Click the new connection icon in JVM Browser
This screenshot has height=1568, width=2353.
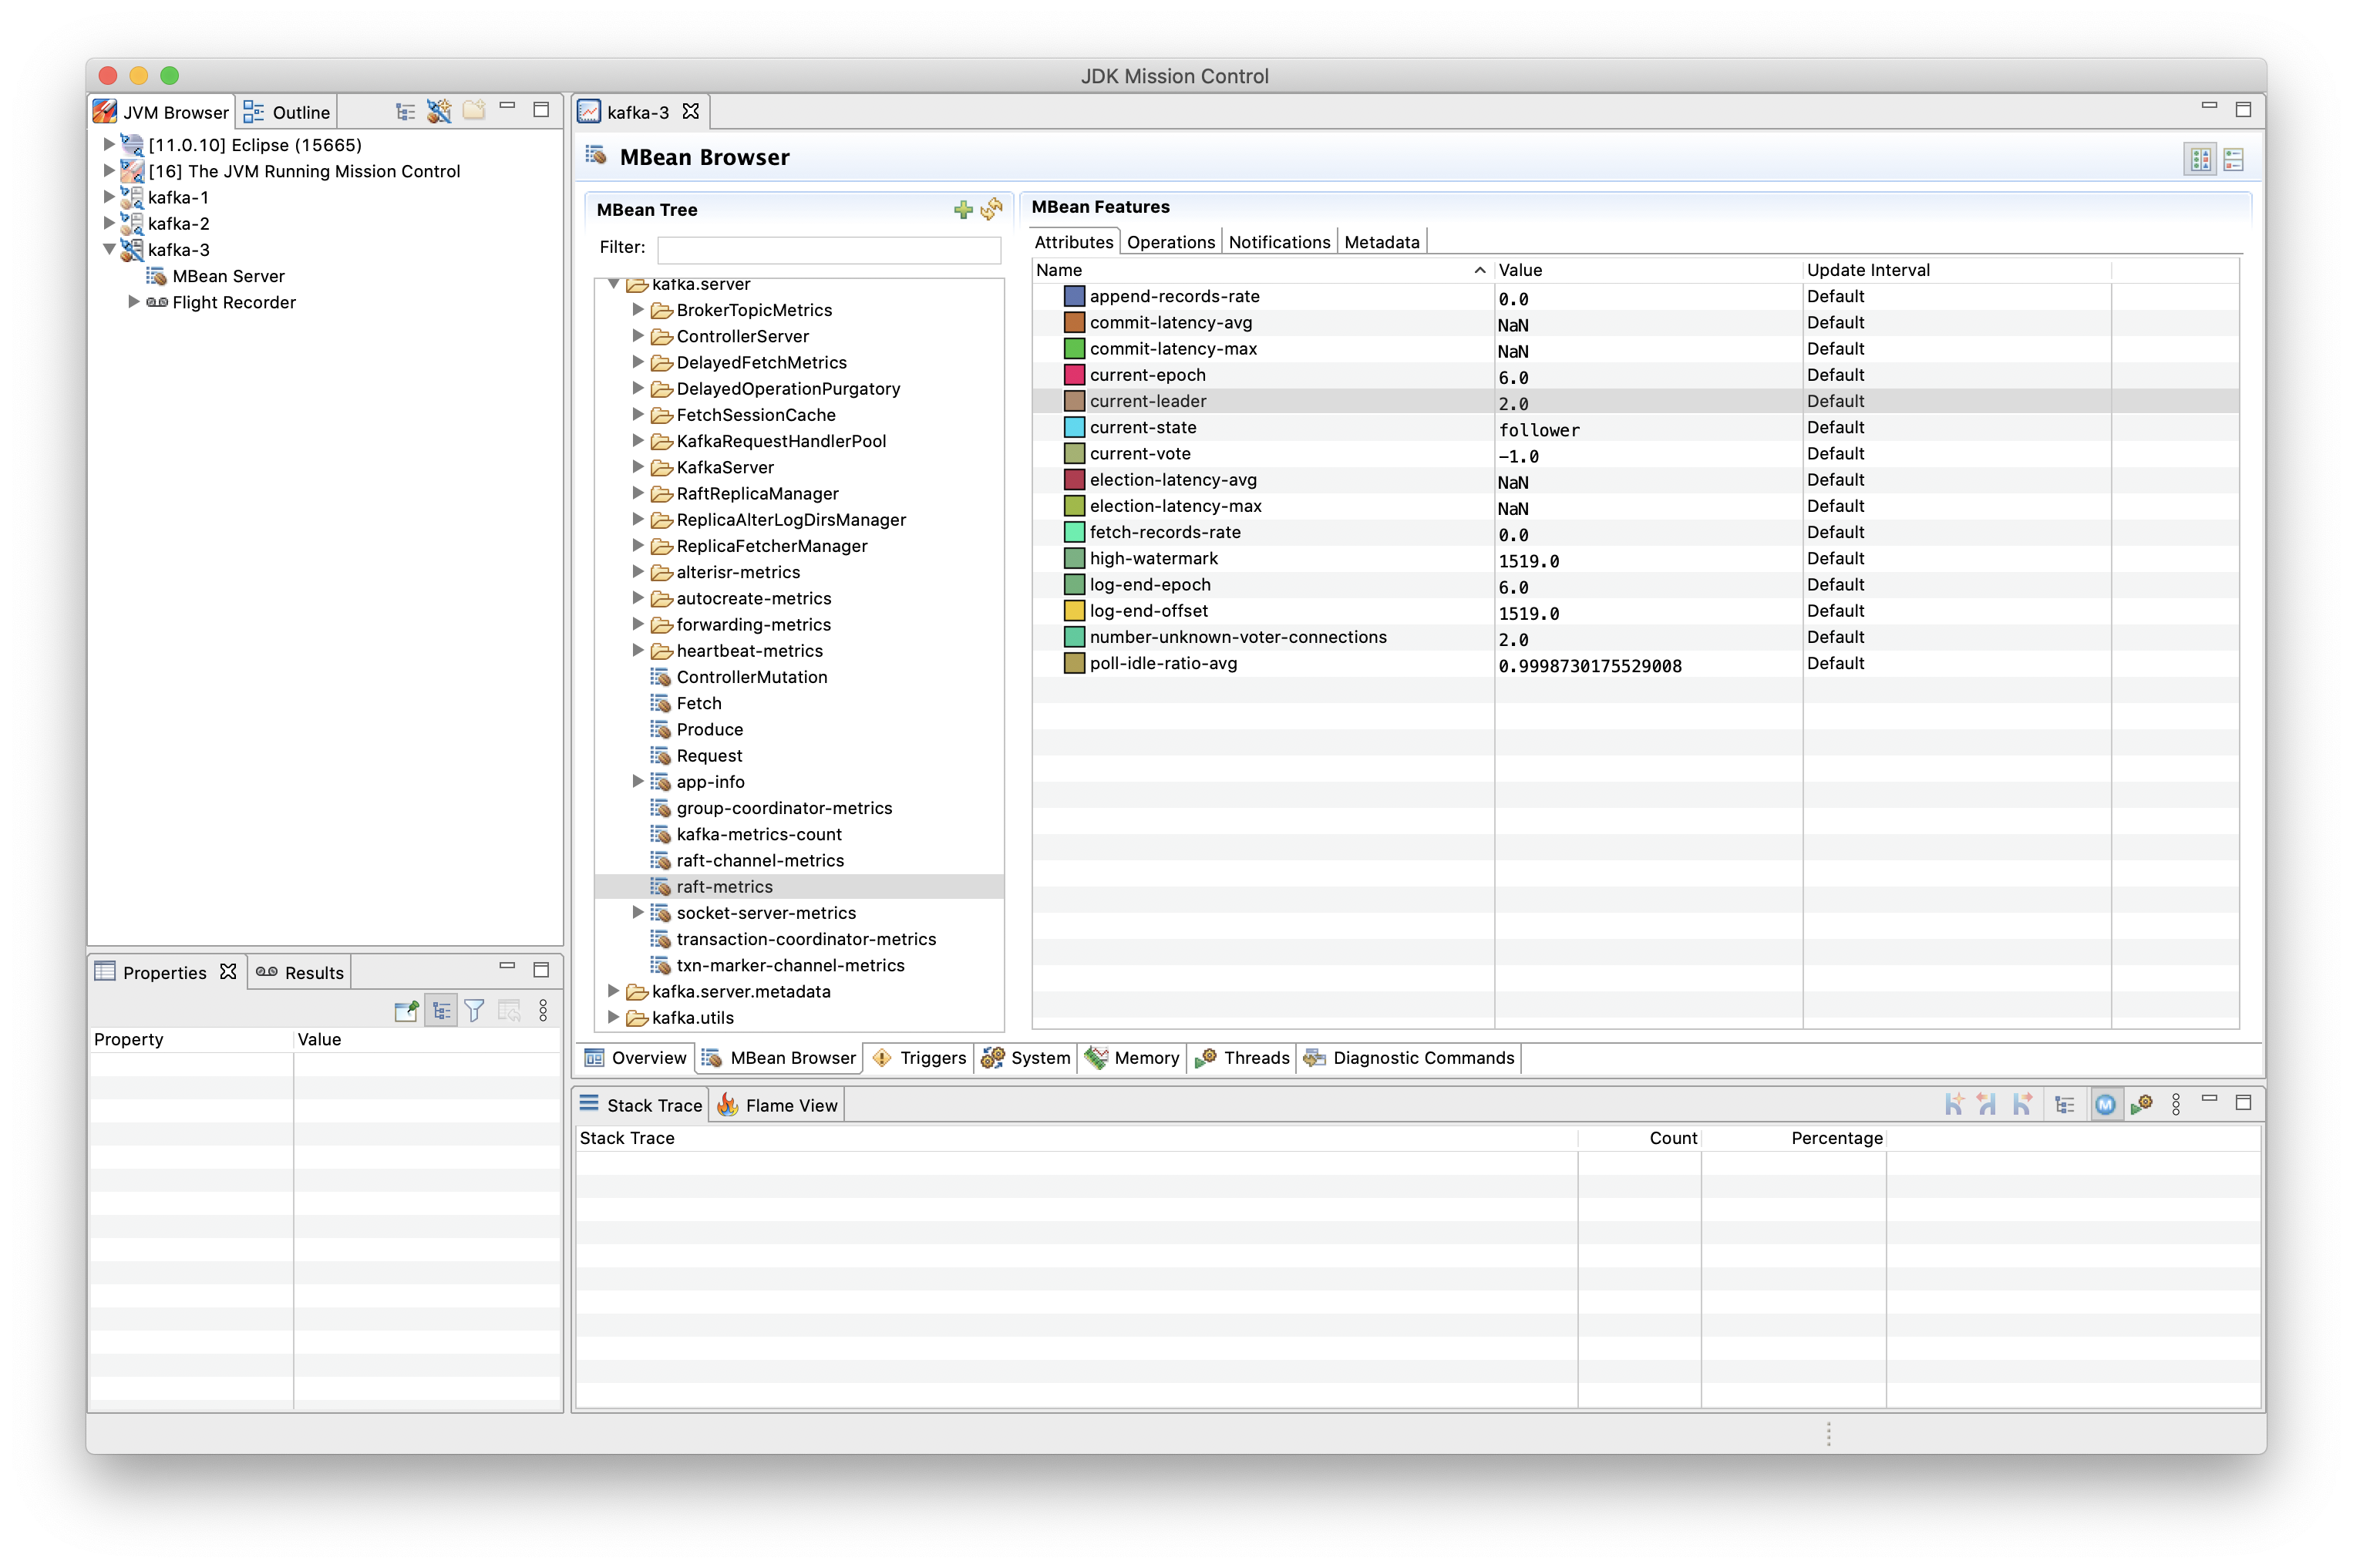439,112
